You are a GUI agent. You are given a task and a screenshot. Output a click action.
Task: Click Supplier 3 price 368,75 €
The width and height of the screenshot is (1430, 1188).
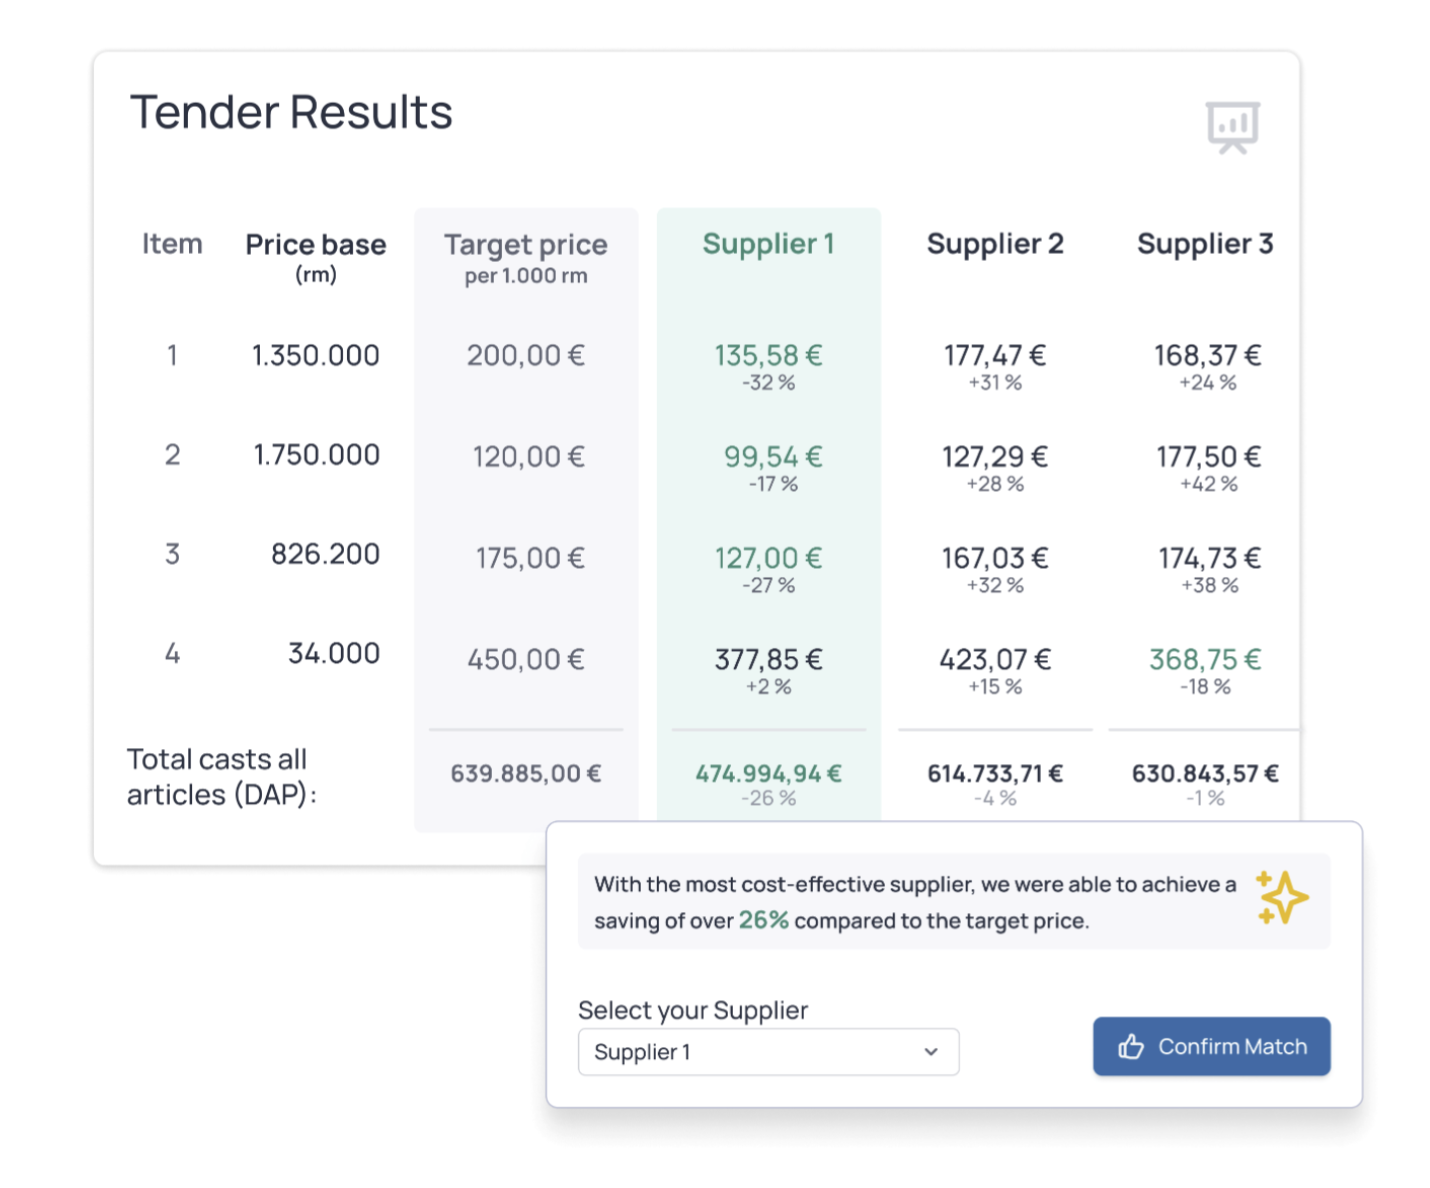tap(1205, 660)
